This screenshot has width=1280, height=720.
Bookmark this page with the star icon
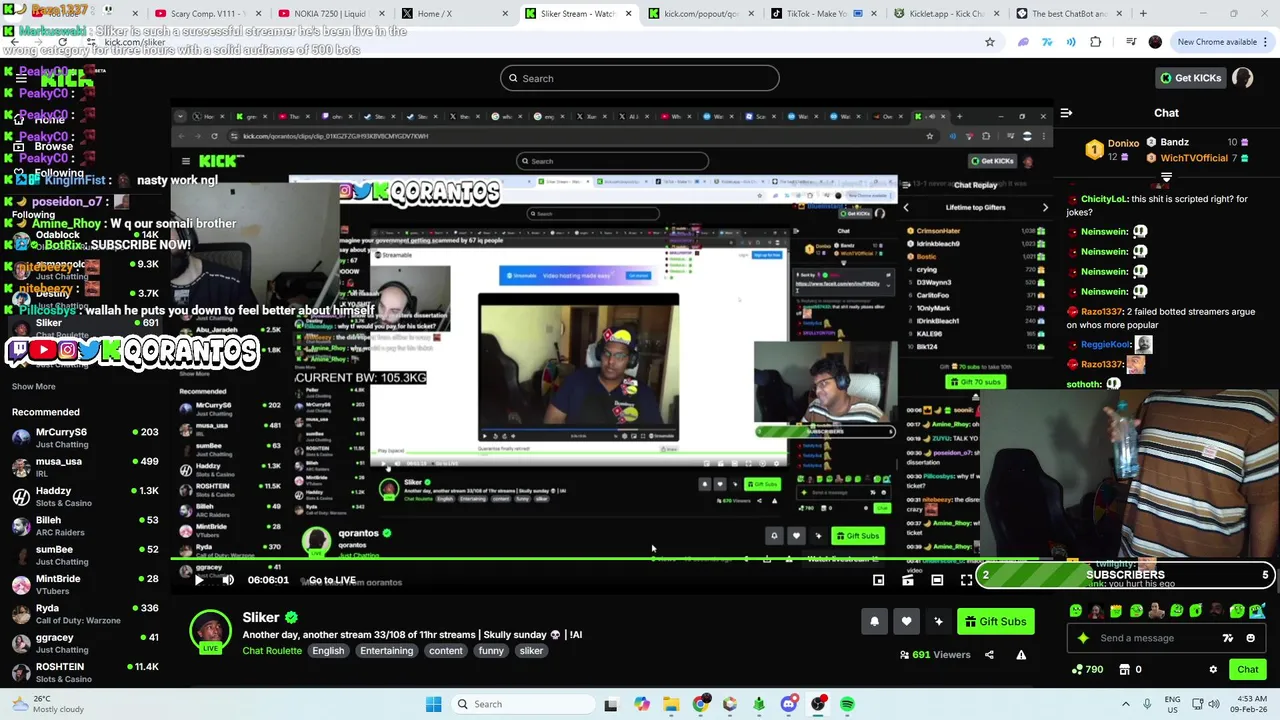[990, 42]
